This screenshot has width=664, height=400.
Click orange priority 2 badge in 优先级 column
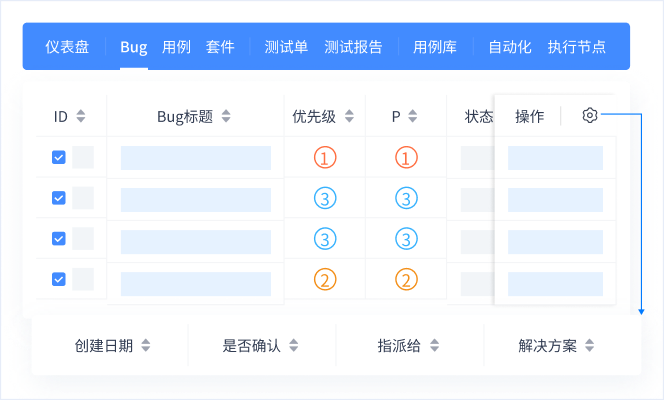325,280
